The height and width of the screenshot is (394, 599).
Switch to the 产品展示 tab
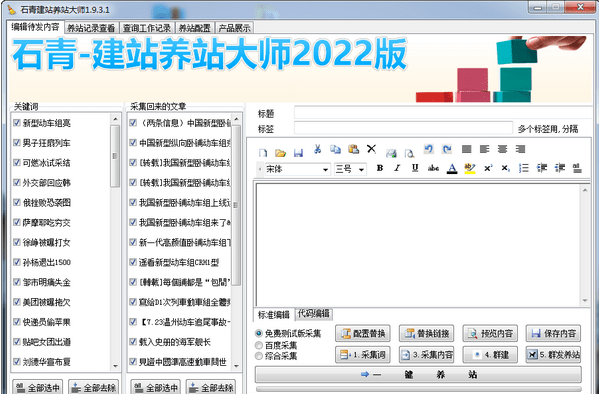(x=235, y=28)
